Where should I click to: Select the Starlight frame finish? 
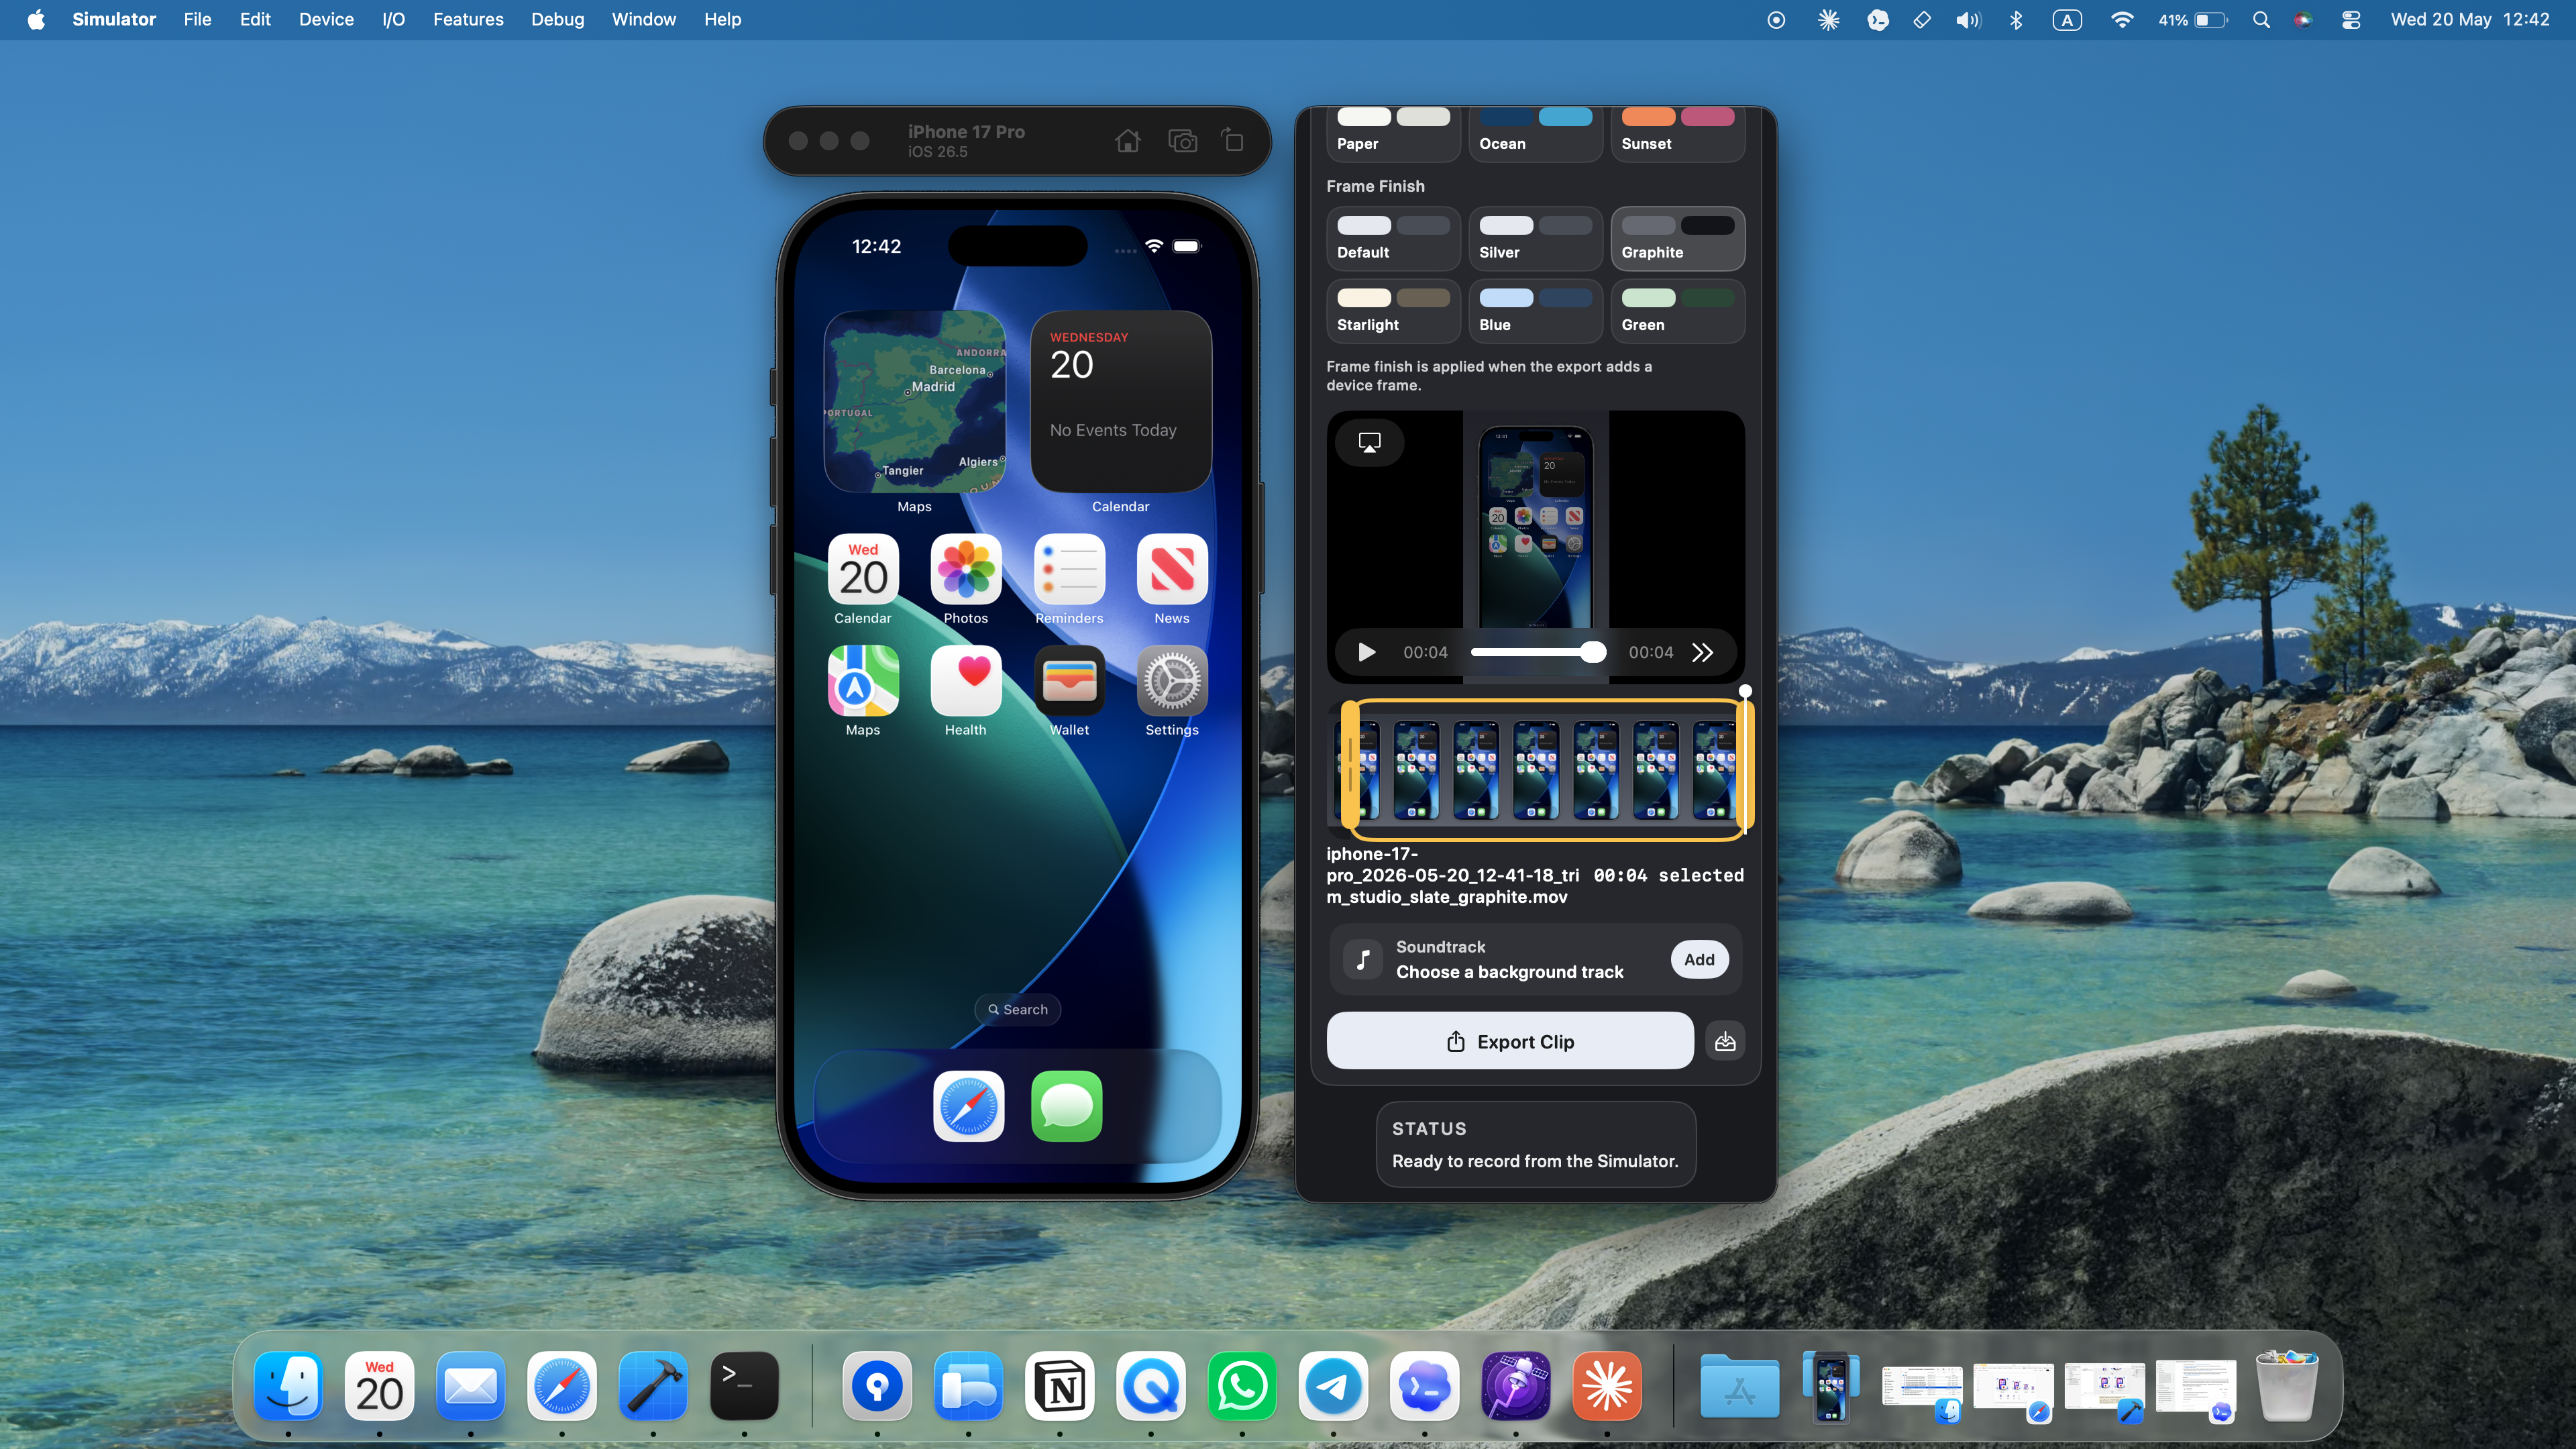[1393, 311]
